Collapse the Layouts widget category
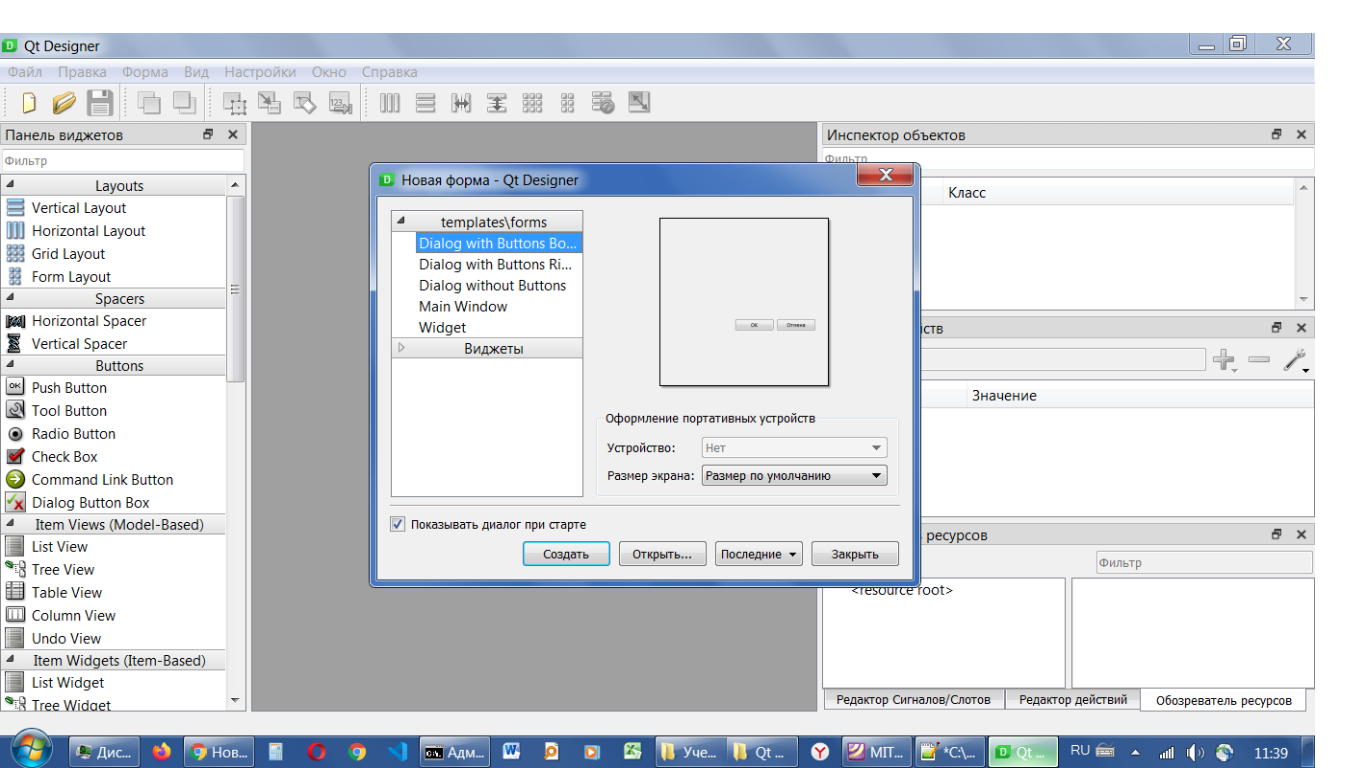The height and width of the screenshot is (768, 1366). (x=10, y=185)
